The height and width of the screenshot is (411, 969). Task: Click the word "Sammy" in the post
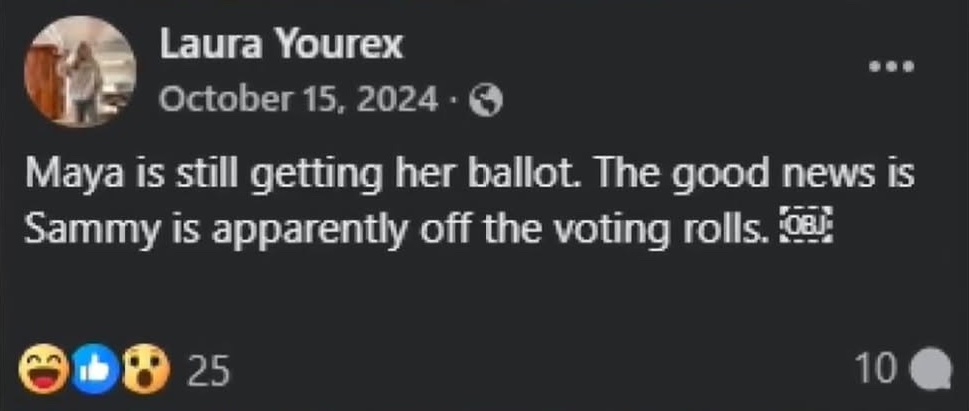click(68, 231)
